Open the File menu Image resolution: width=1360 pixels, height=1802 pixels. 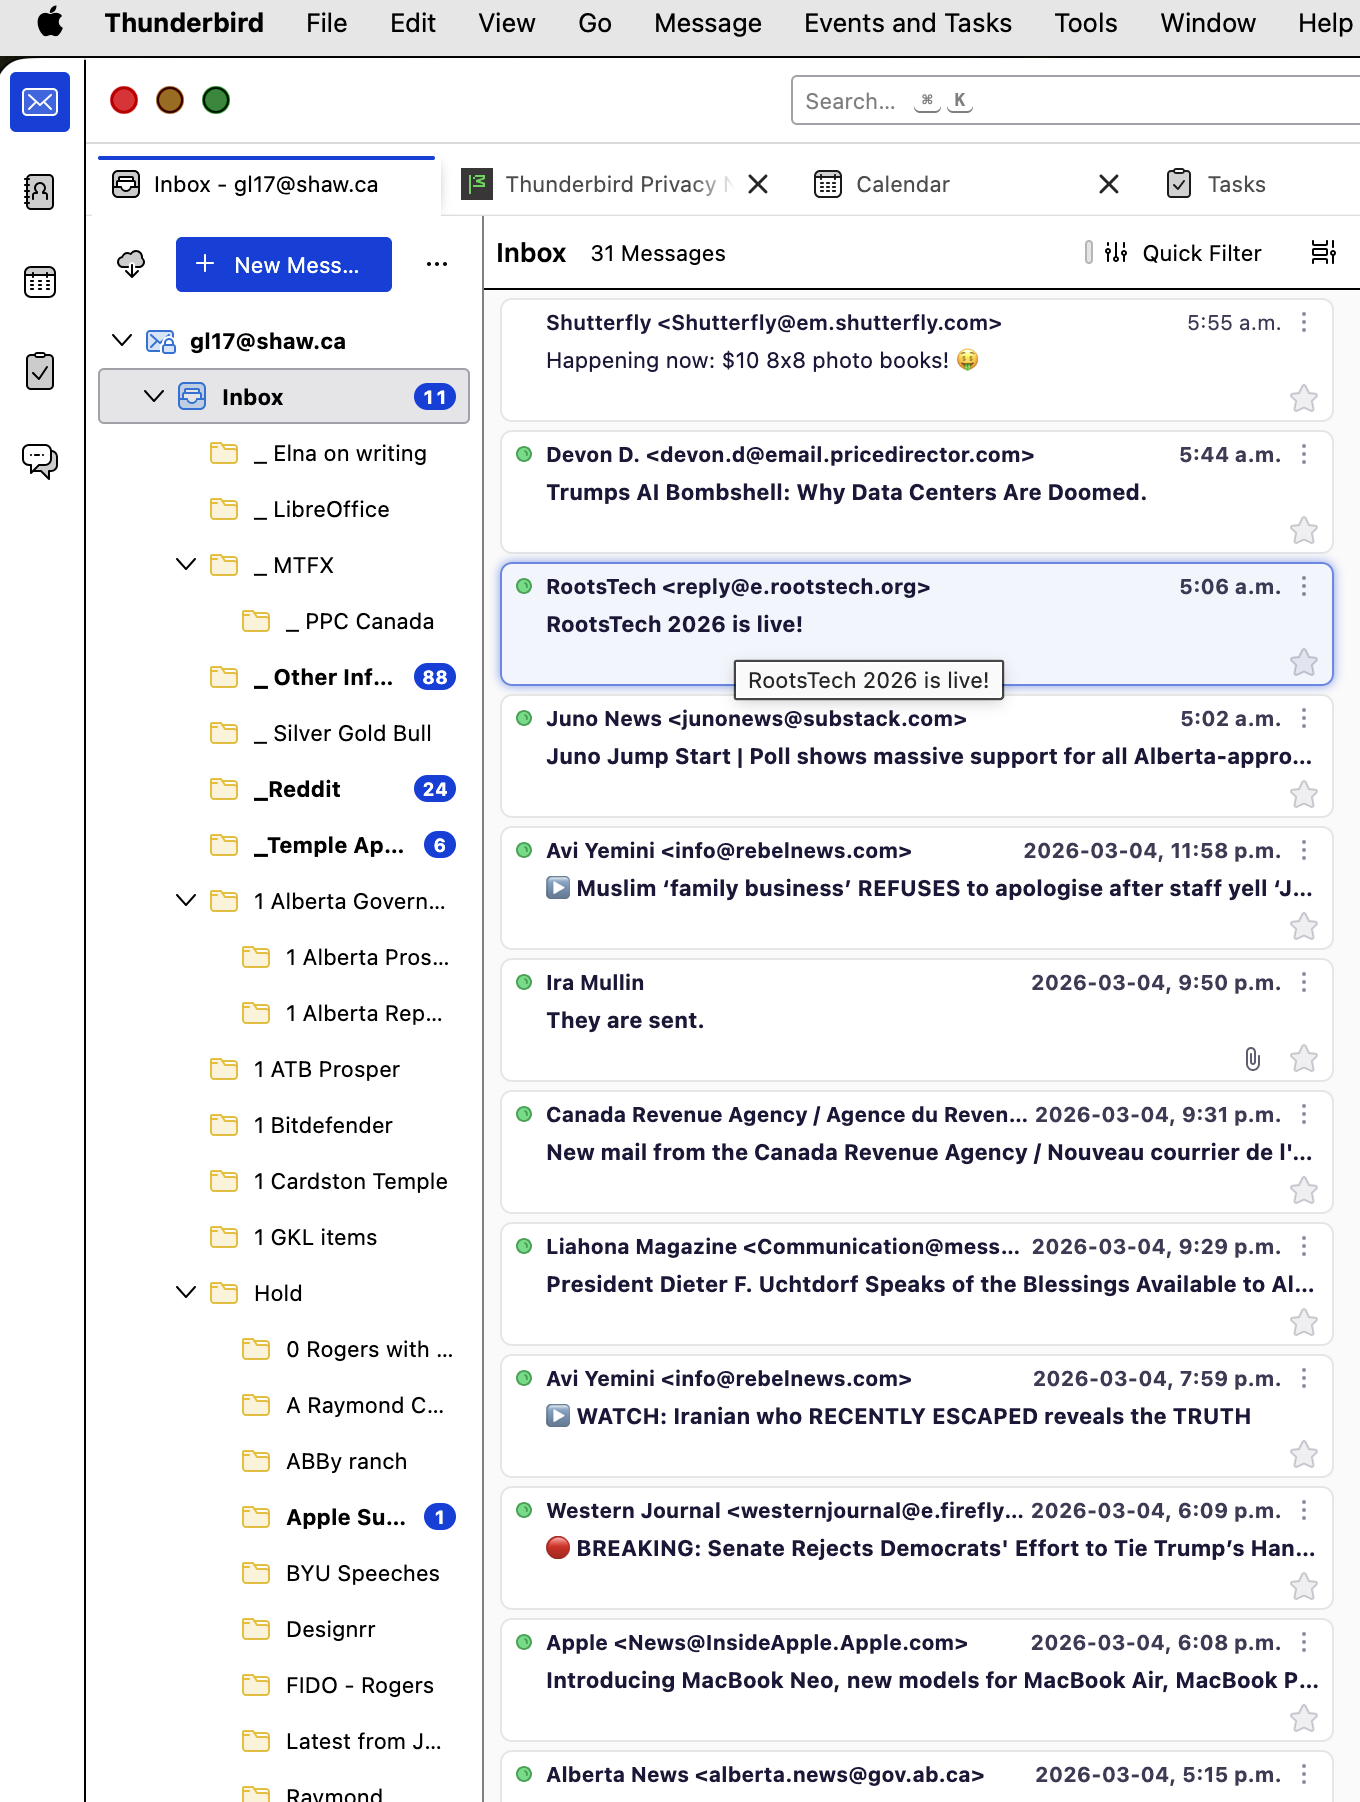(327, 22)
